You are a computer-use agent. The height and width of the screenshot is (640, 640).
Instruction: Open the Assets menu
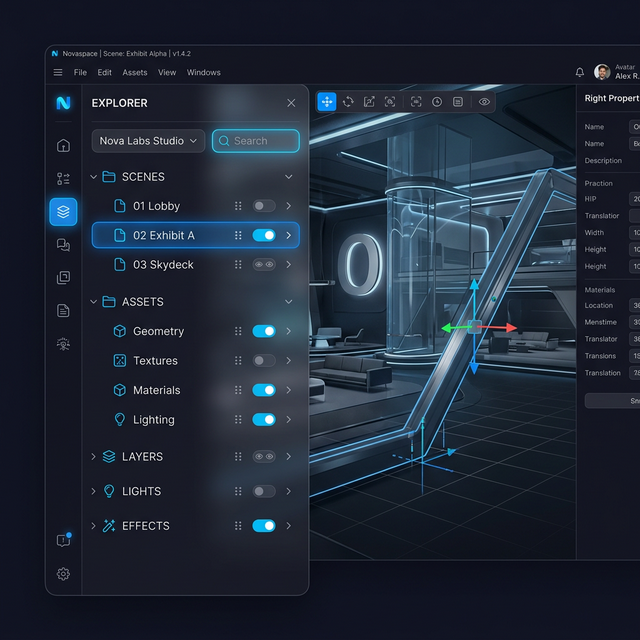(x=134, y=73)
